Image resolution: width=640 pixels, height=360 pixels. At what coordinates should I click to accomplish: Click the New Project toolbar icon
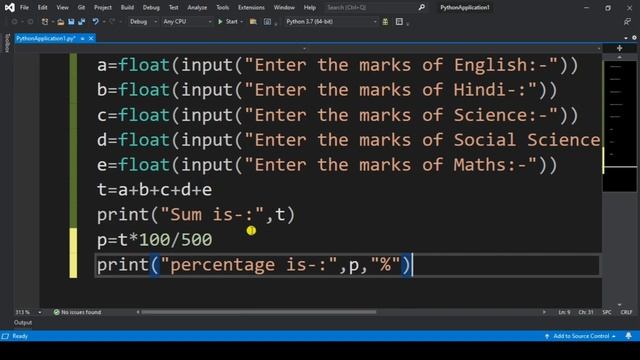pos(45,22)
